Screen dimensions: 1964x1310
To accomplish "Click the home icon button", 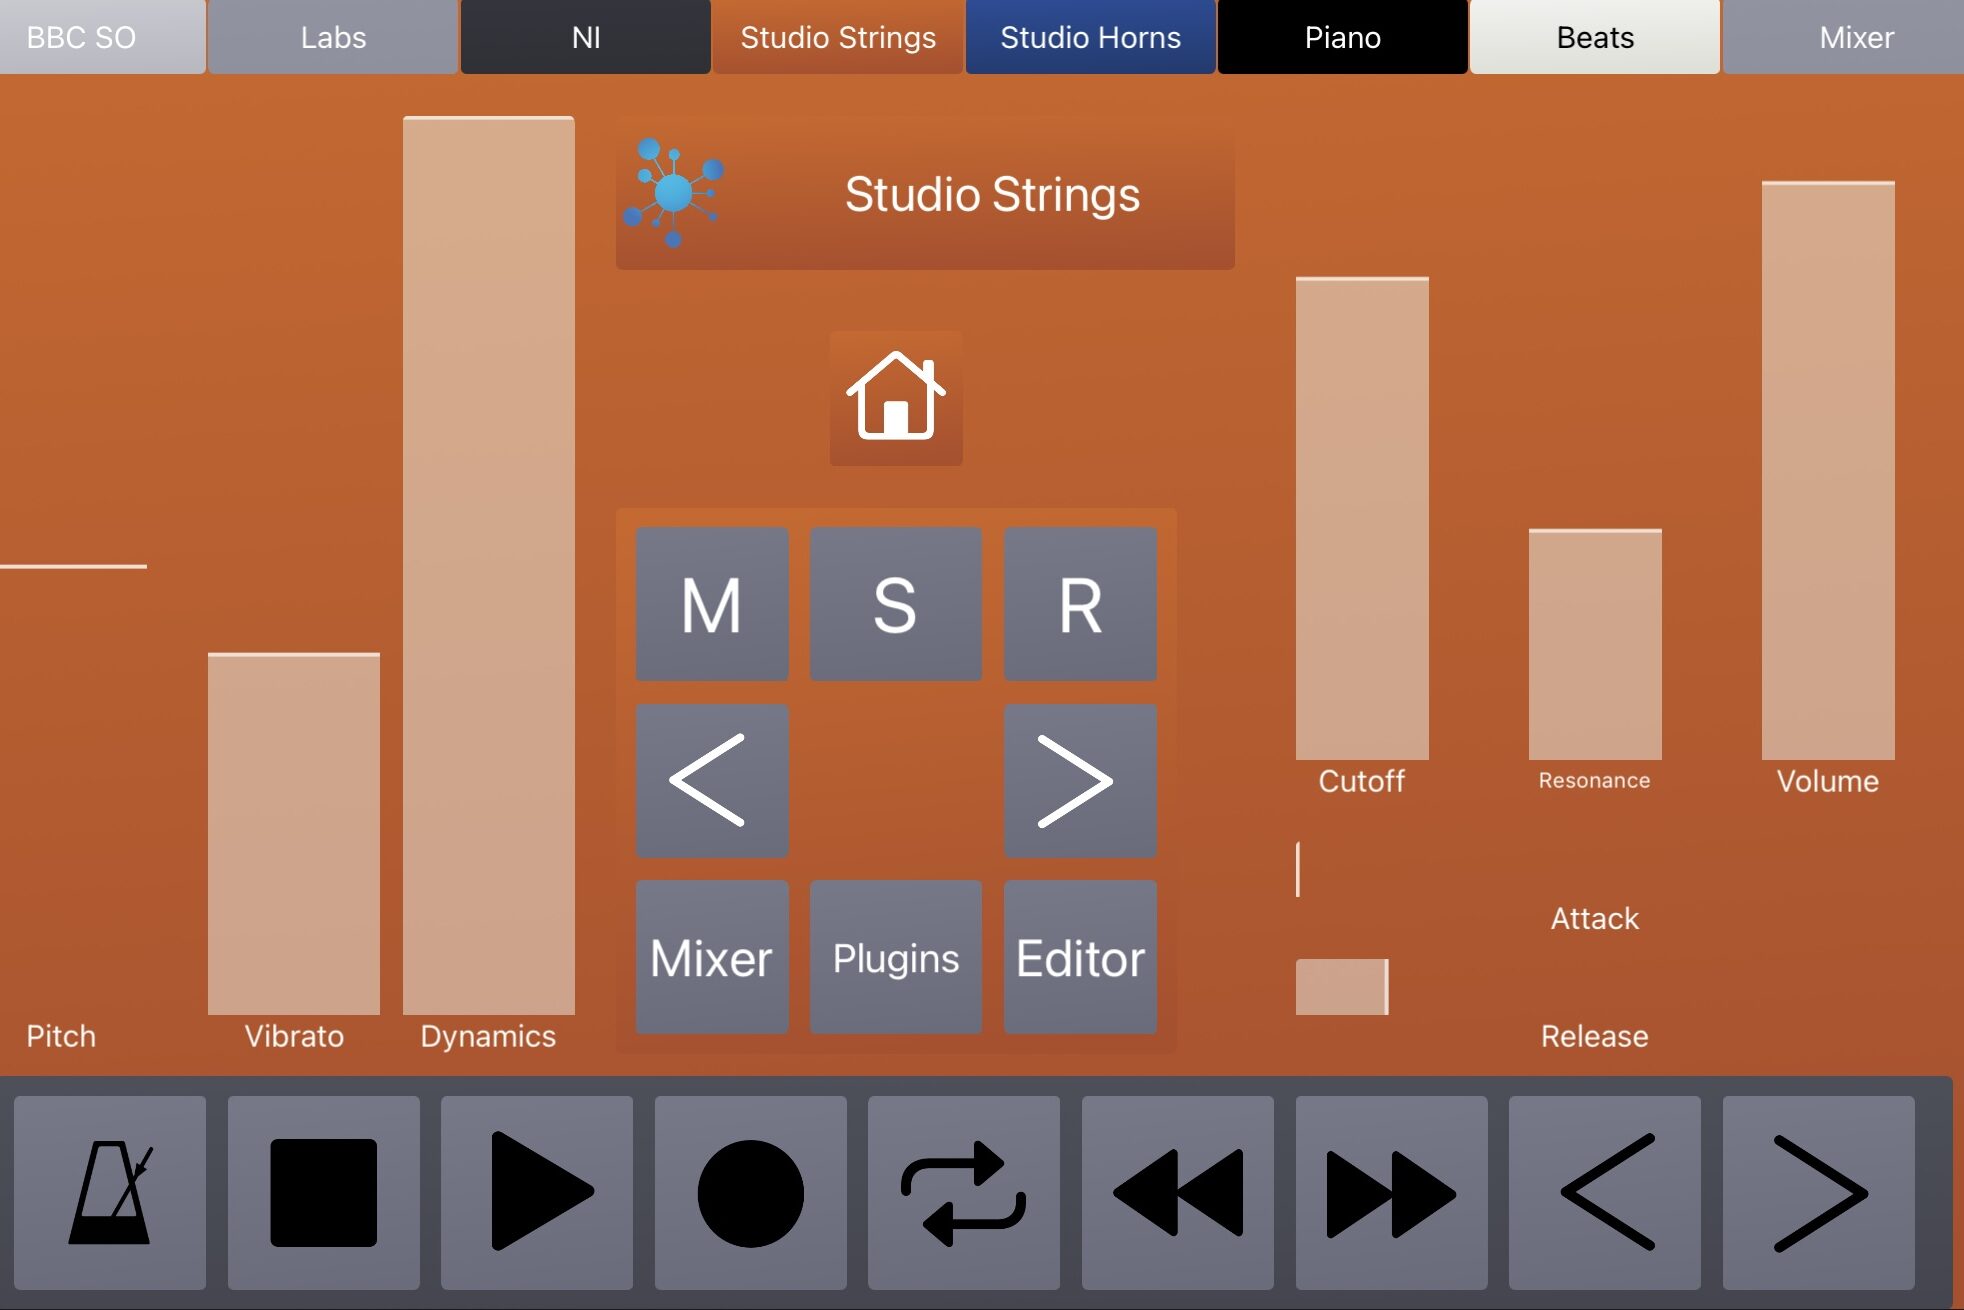I will pyautogui.click(x=896, y=398).
